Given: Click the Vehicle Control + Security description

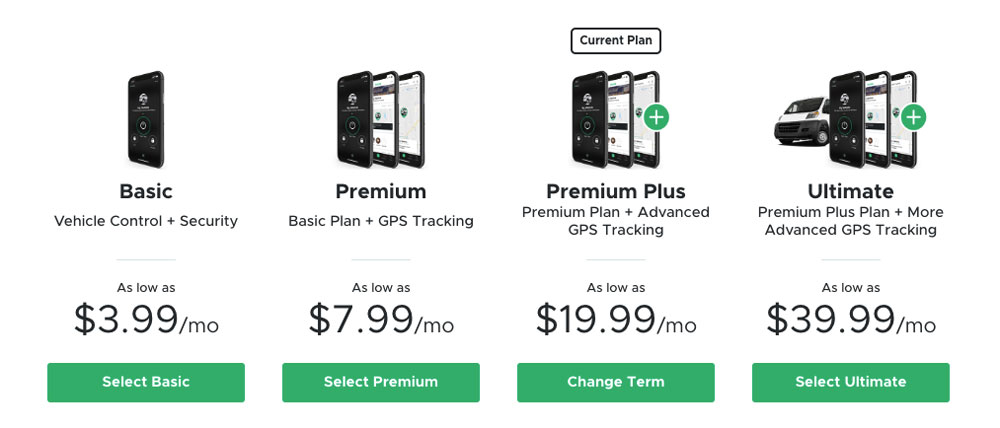Looking at the screenshot, I should pyautogui.click(x=146, y=221).
